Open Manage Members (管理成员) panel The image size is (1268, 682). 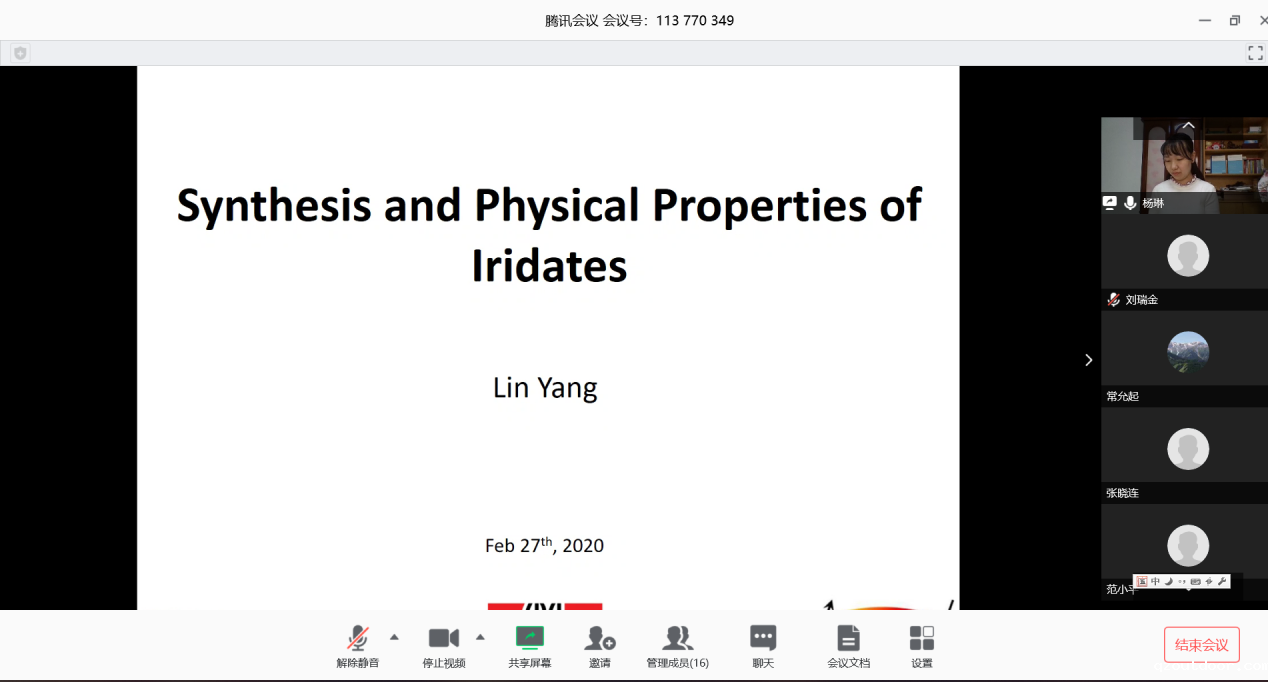(677, 640)
